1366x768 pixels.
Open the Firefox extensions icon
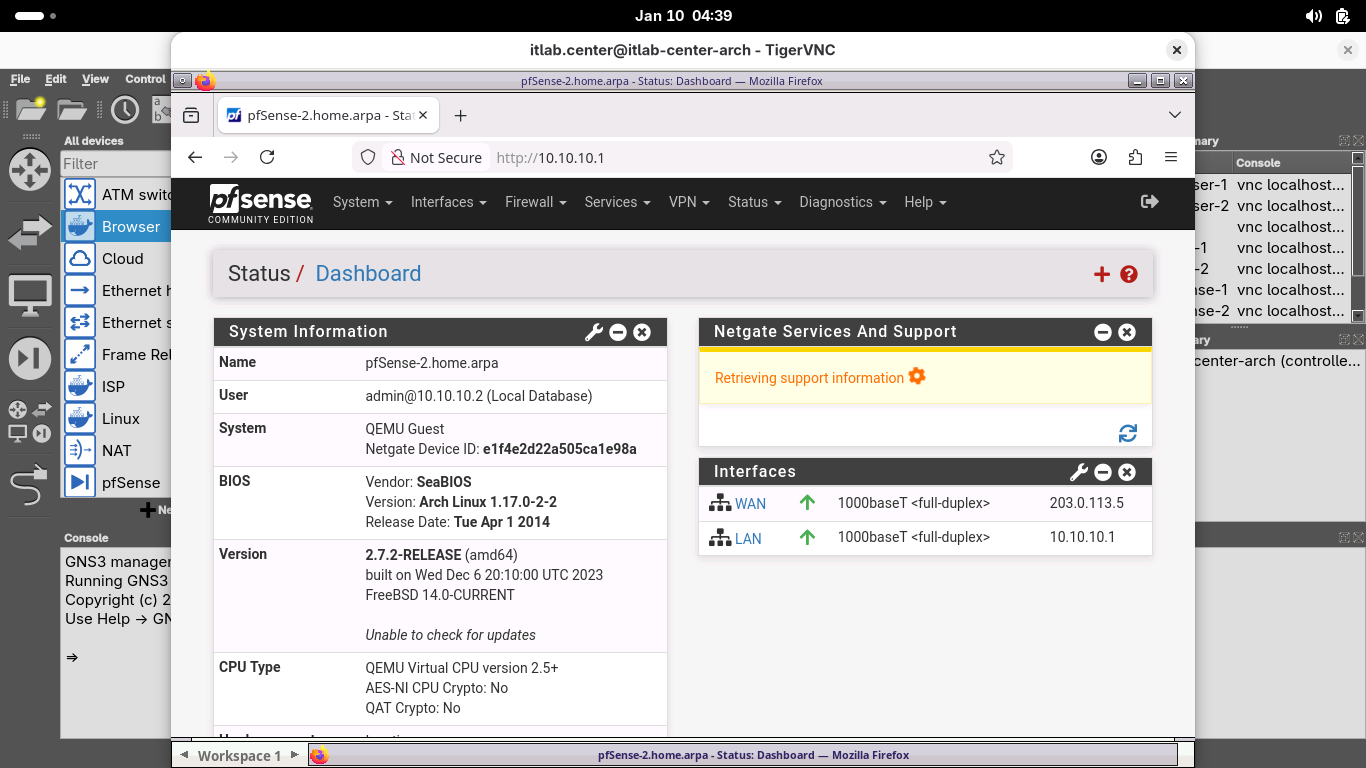coord(1135,157)
